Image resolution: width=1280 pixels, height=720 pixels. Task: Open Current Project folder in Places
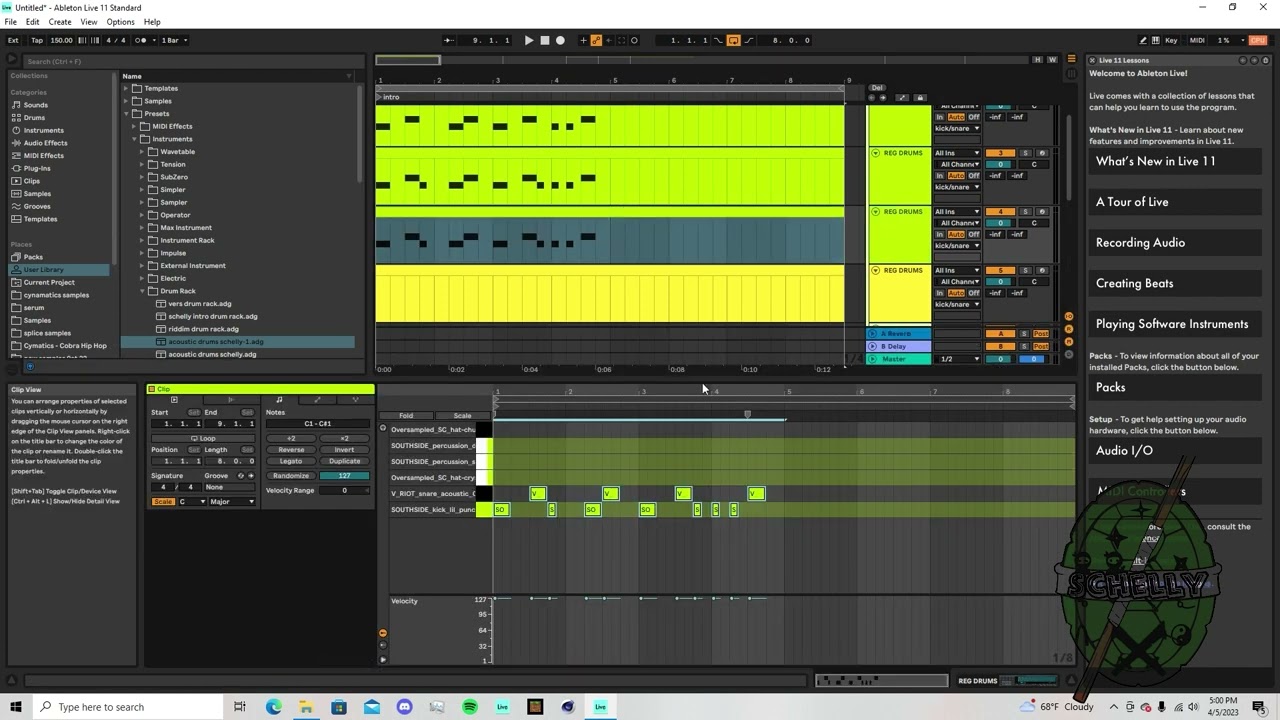click(49, 282)
